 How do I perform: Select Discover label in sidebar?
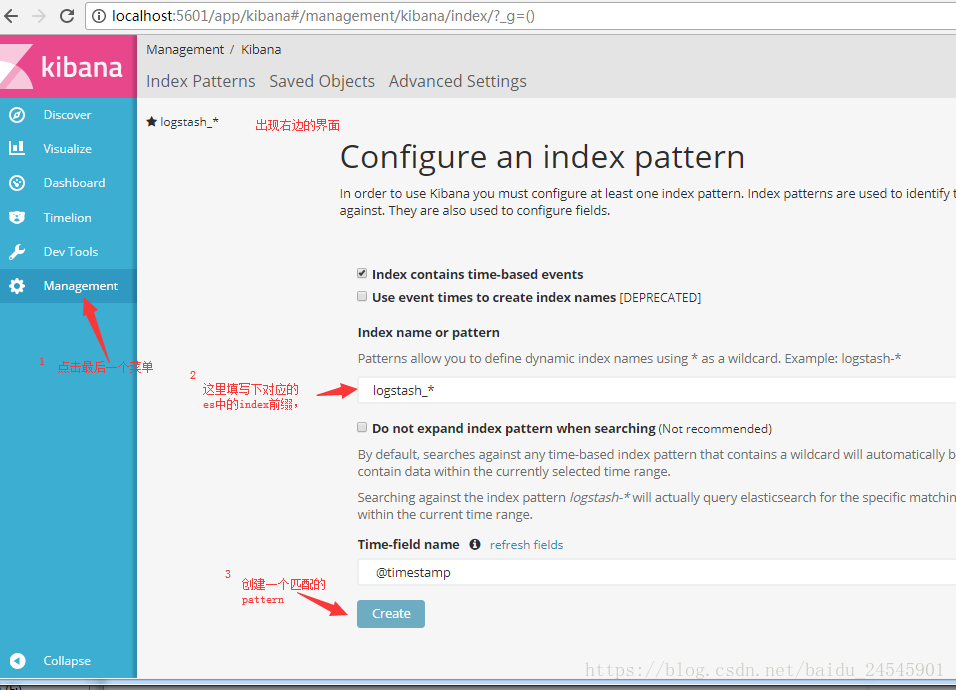pyautogui.click(x=68, y=115)
